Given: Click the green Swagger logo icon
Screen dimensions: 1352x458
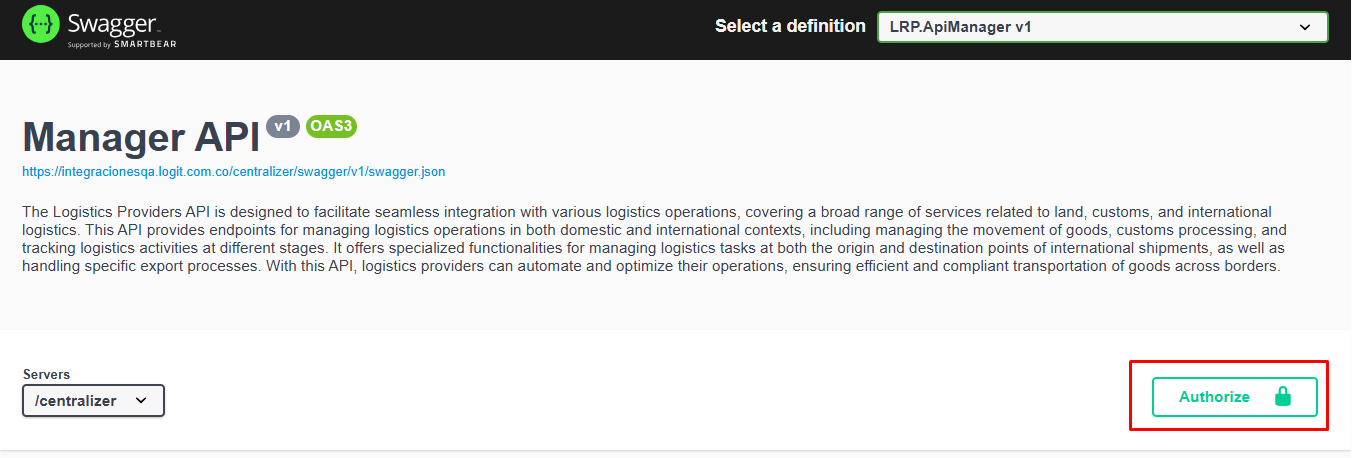Looking at the screenshot, I should click(41, 24).
